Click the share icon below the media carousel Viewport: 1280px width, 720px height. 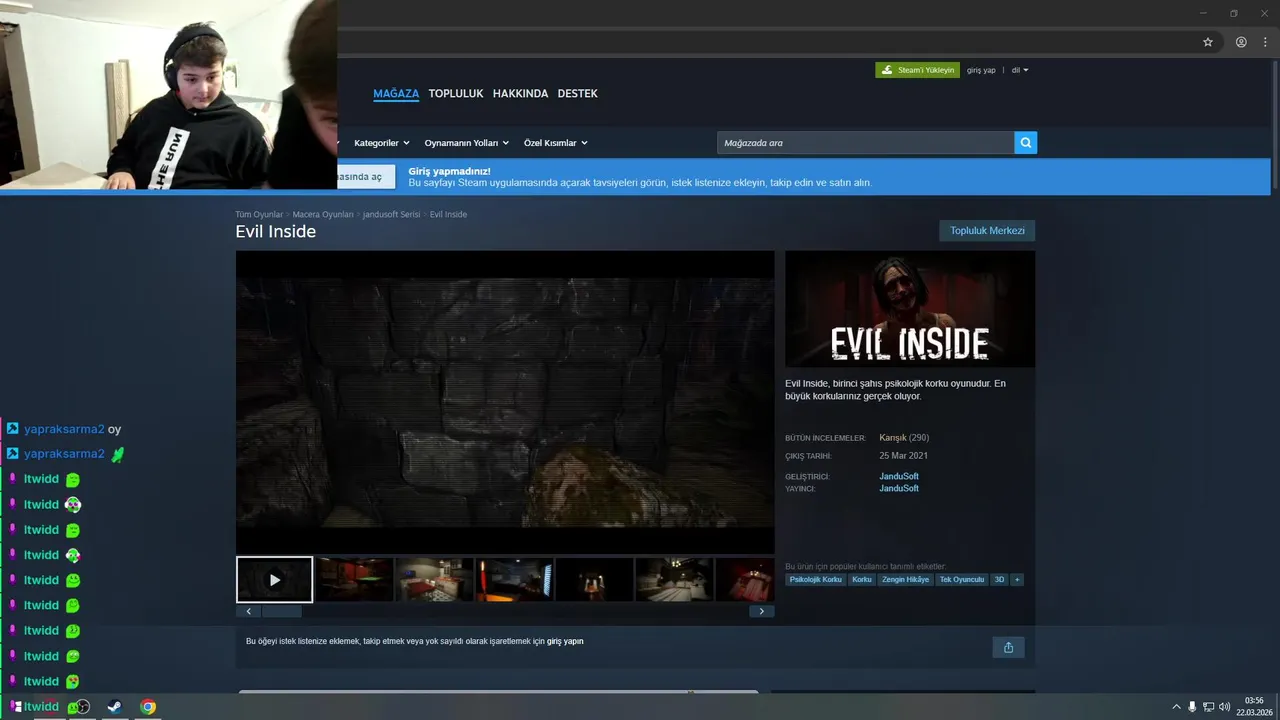coord(1008,647)
